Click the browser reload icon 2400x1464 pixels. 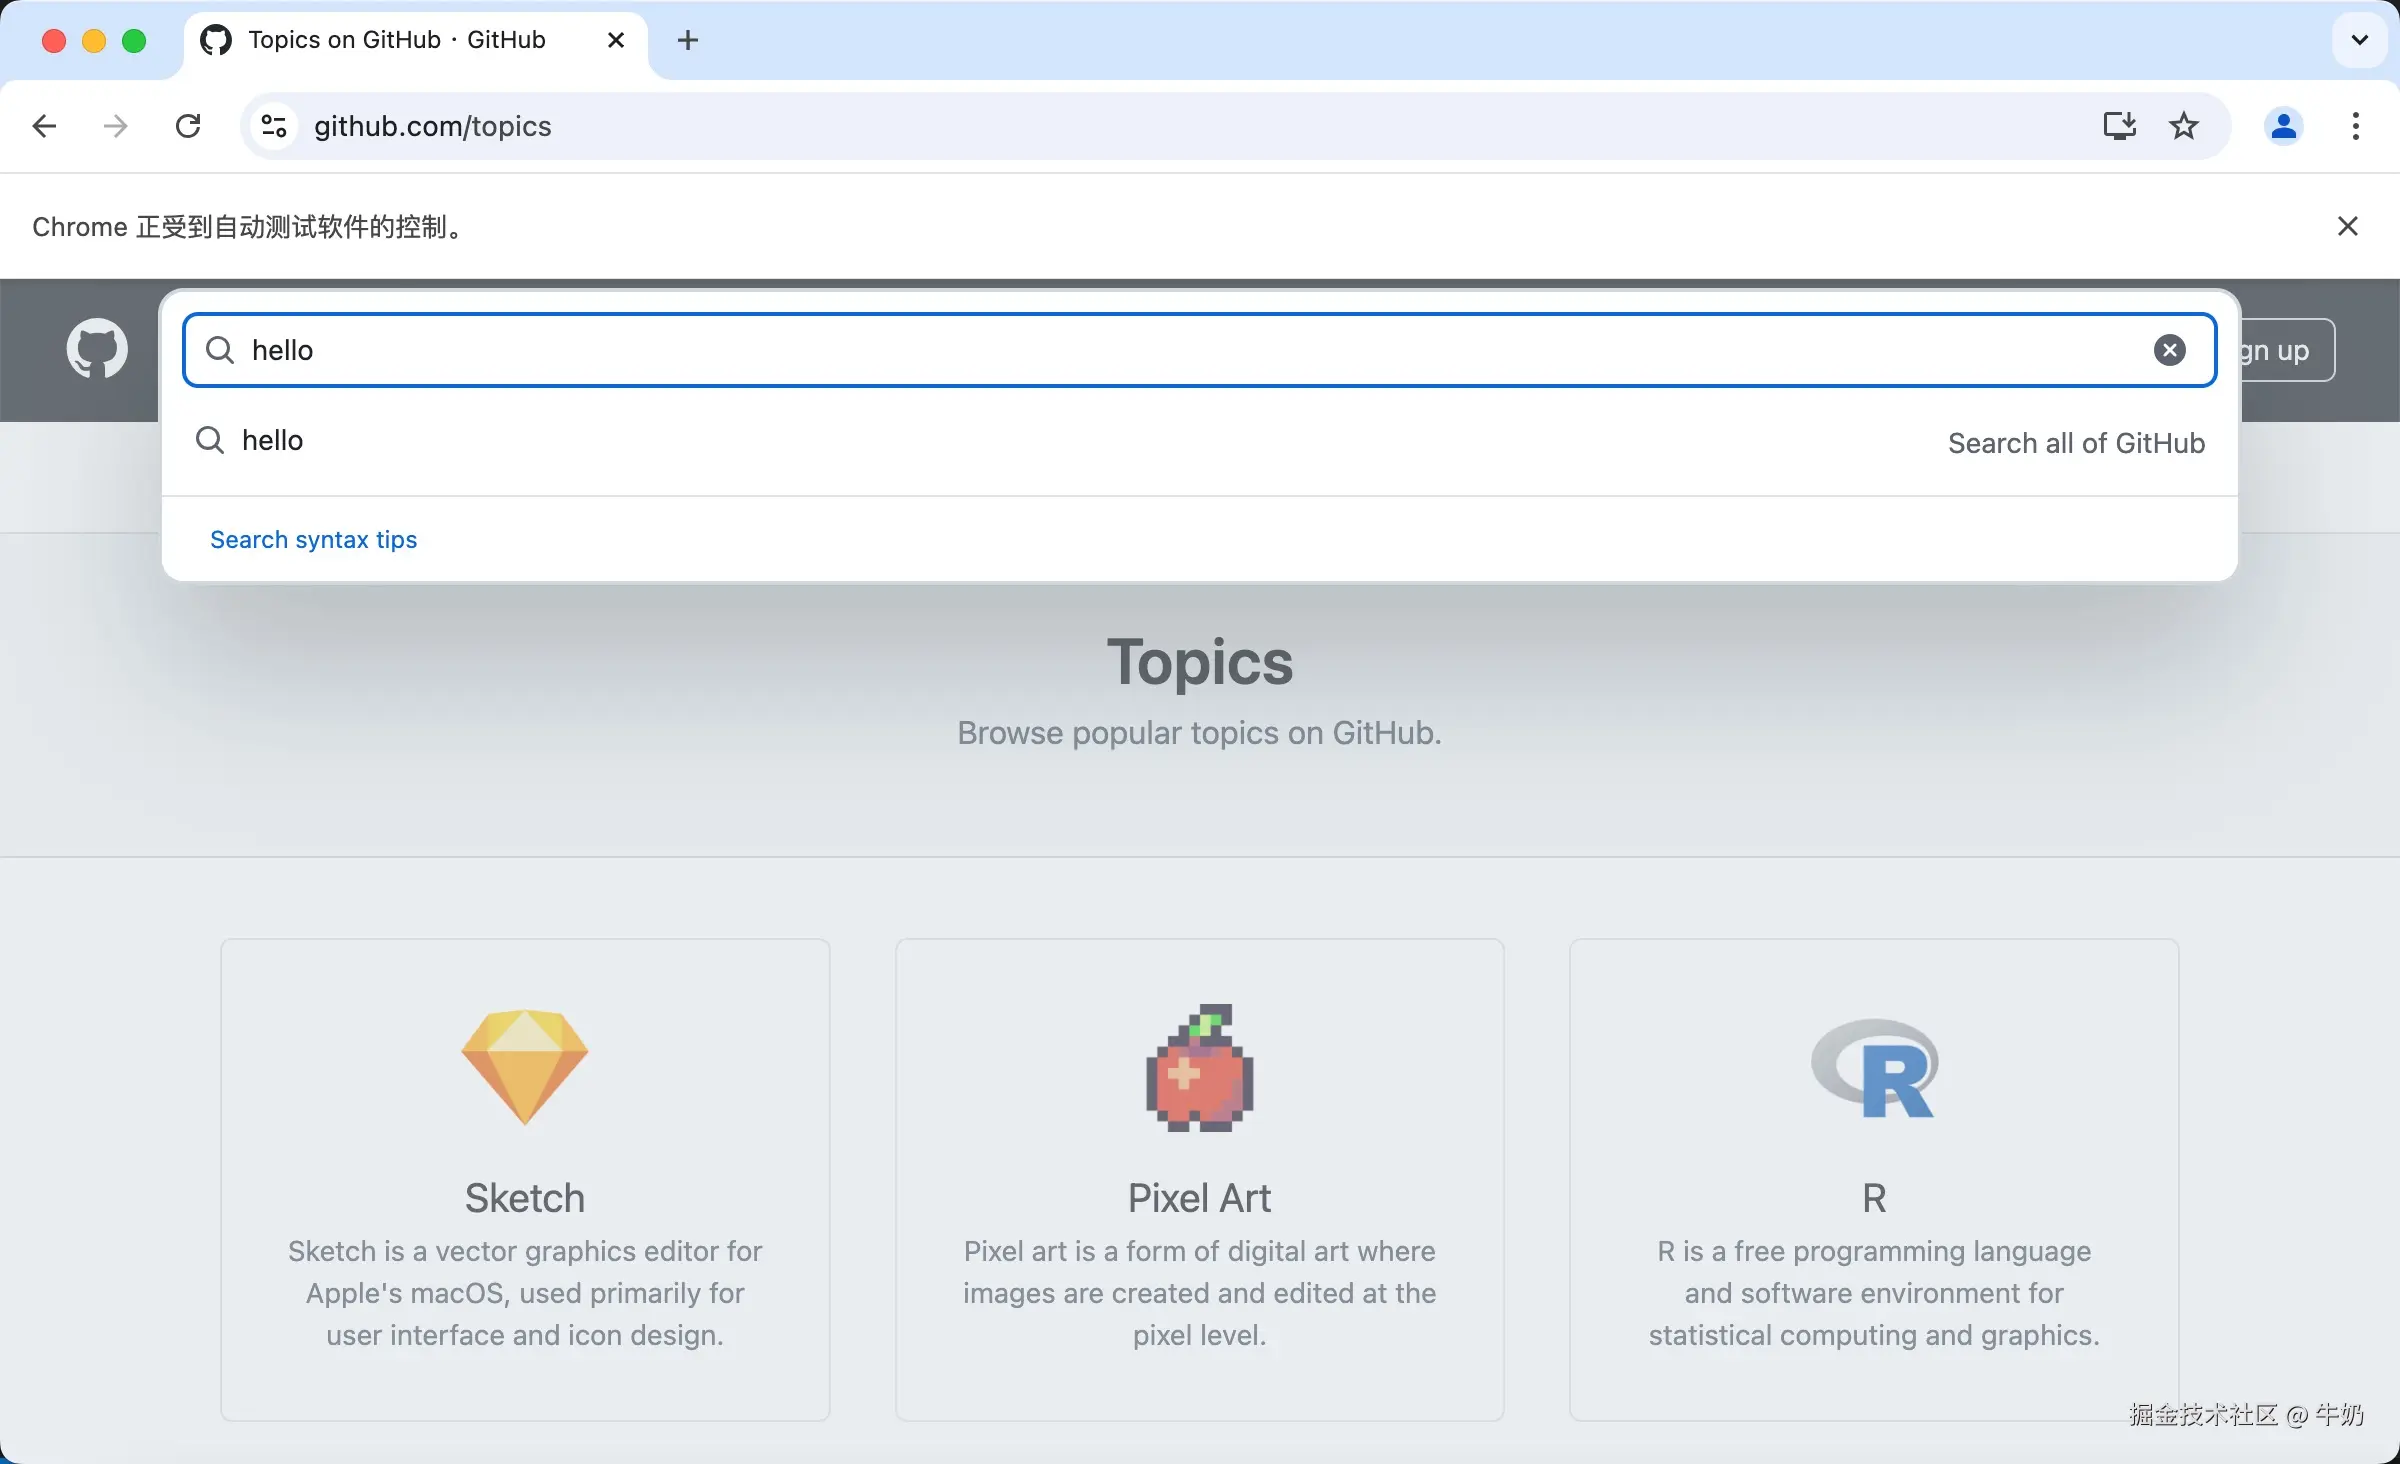pyautogui.click(x=188, y=126)
